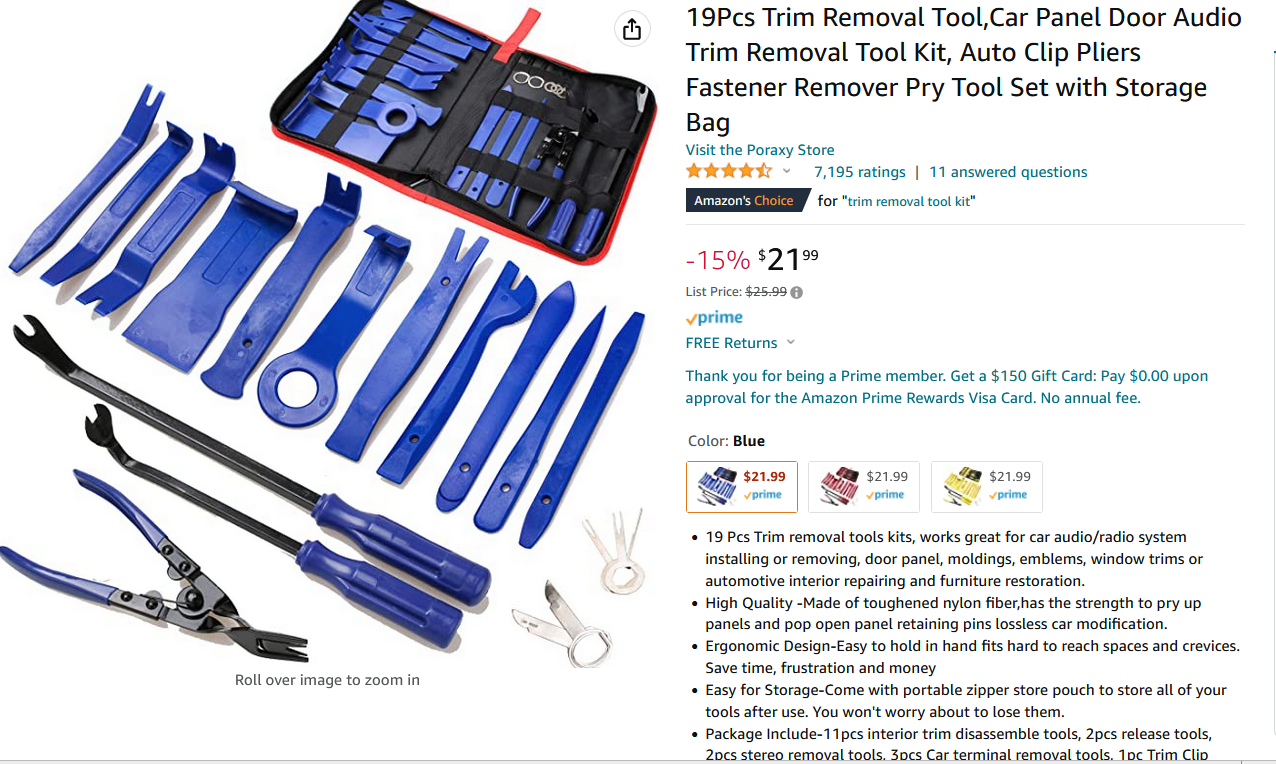This screenshot has height=764, width=1276.
Task: Select the Blue color option
Action: tap(742, 486)
